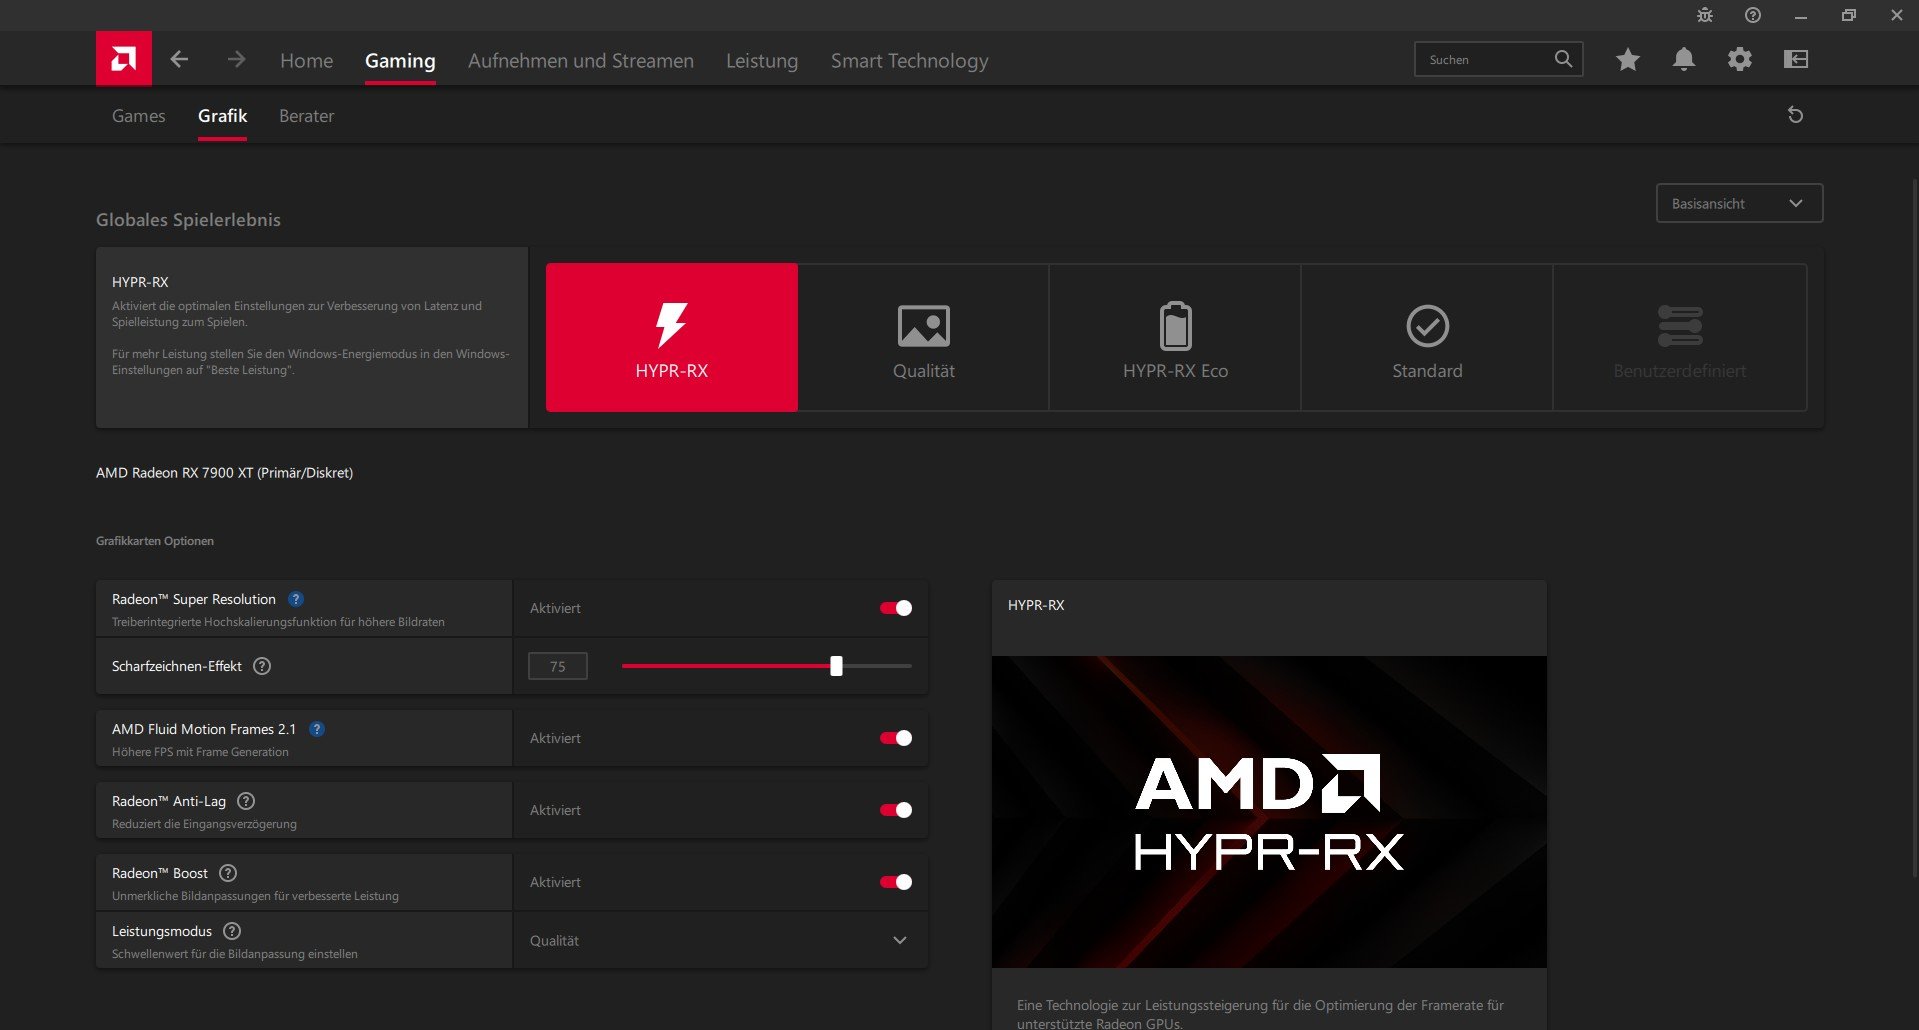Screen dimensions: 1919x1030
Task: Open settings gear icon
Action: coord(1740,60)
